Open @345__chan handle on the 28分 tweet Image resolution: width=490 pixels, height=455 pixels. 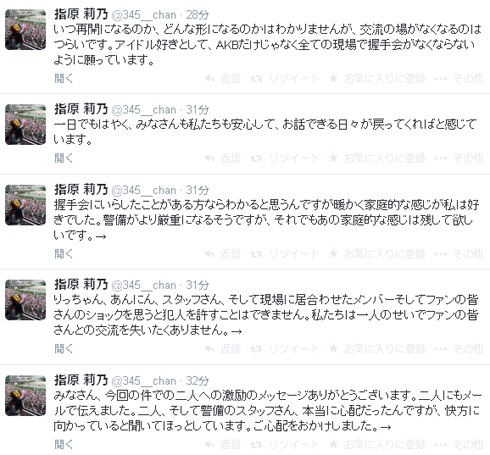pos(143,15)
